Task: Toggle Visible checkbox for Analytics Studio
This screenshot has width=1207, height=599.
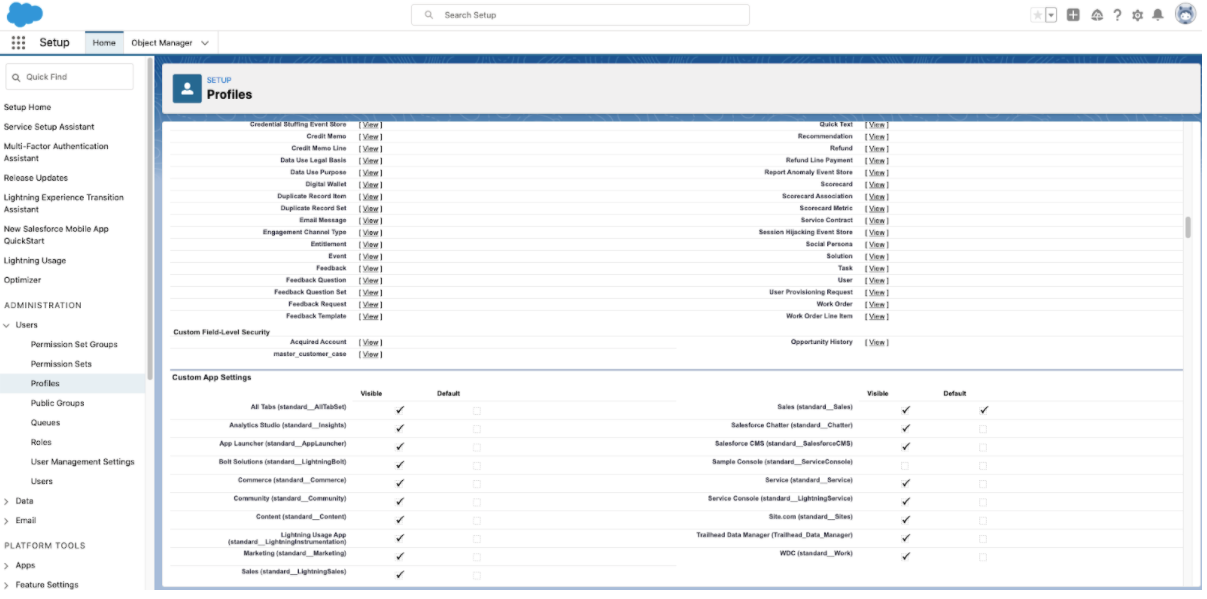Action: pyautogui.click(x=400, y=428)
